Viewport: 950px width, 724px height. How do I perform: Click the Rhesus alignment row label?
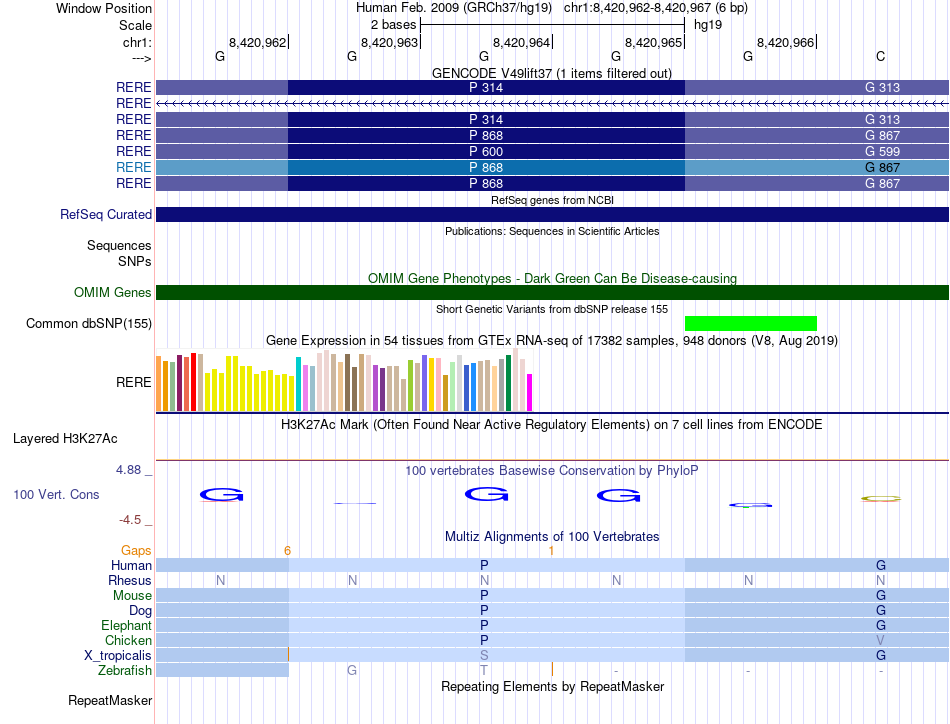pos(130,580)
